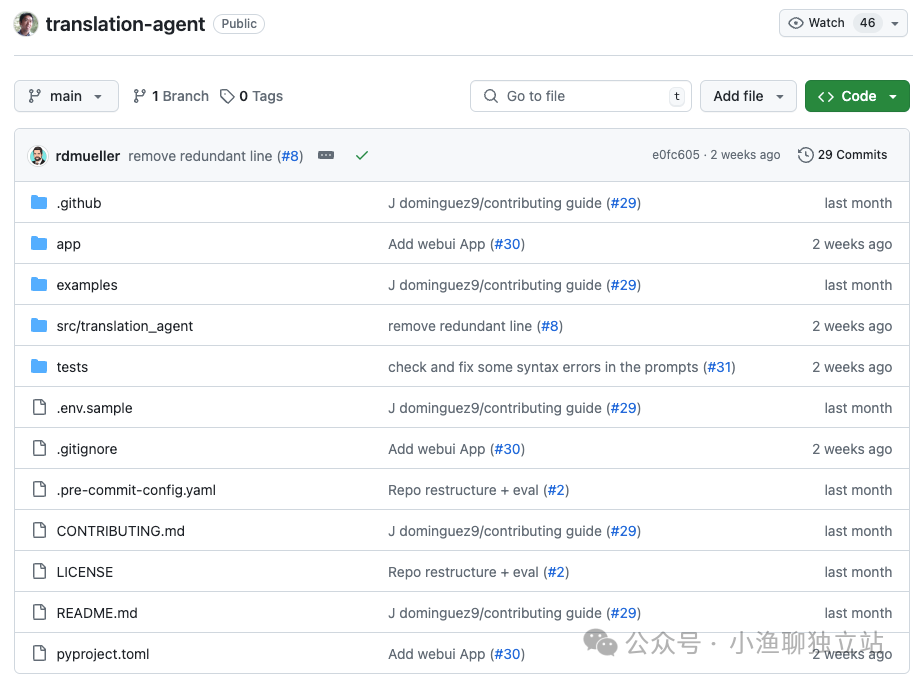
Task: Open the README.md file
Action: point(97,613)
